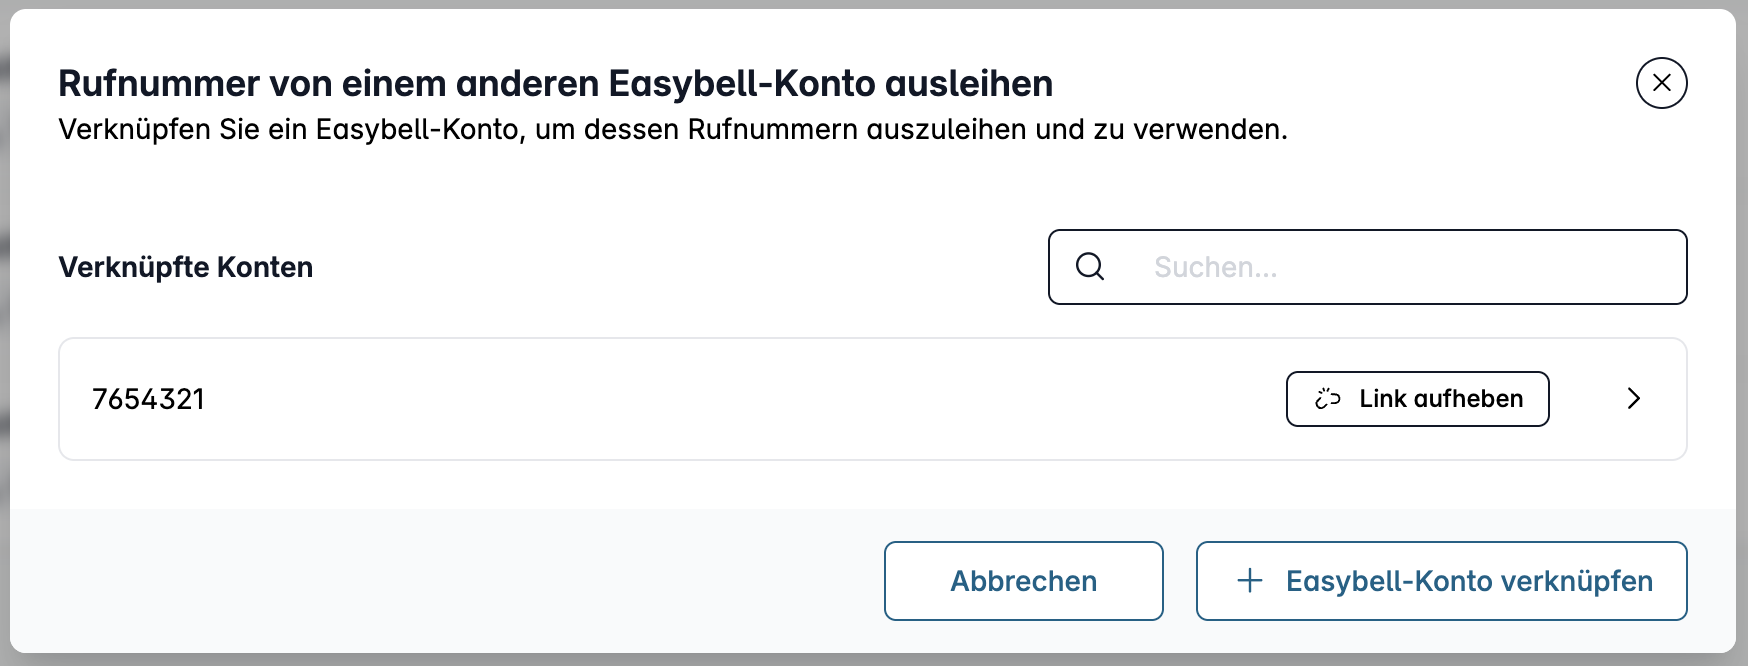The height and width of the screenshot is (666, 1748).
Task: Click the Link aufheben button
Action: [x=1417, y=399]
